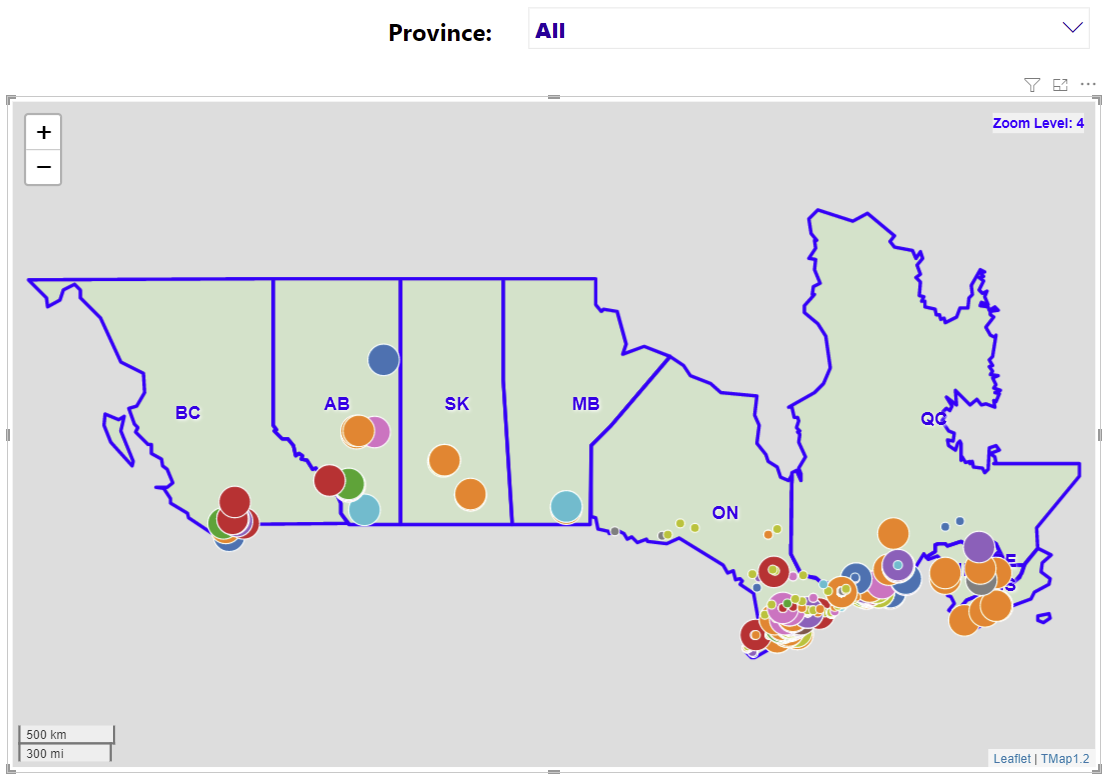Click the 300 mi scale bar

tap(64, 753)
